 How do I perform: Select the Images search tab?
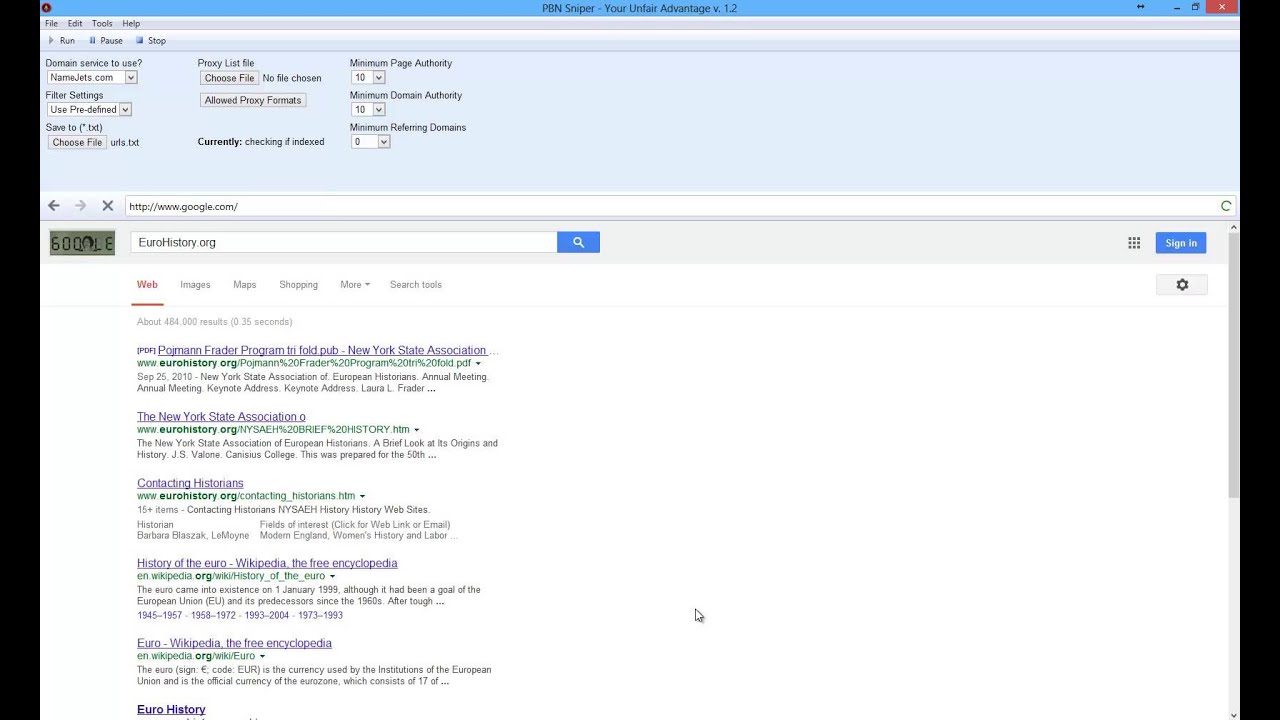pos(195,285)
